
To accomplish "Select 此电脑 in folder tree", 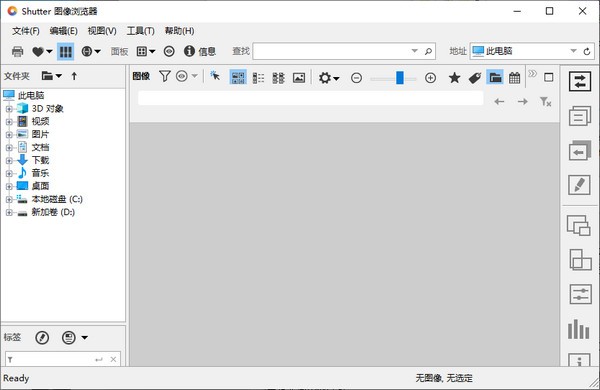I will pos(31,95).
